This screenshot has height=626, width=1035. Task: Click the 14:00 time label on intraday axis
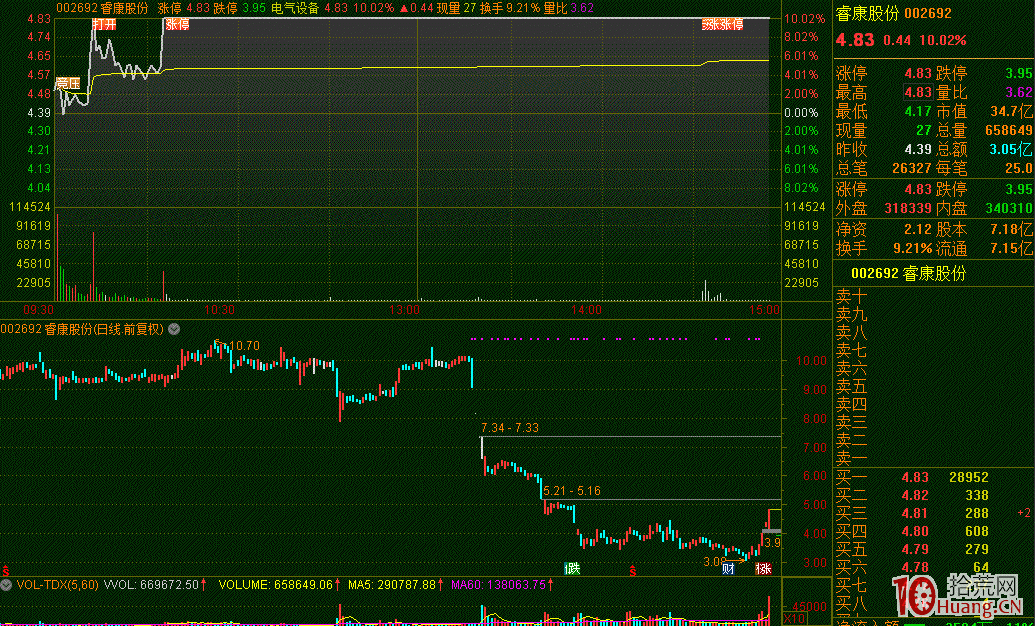586,310
